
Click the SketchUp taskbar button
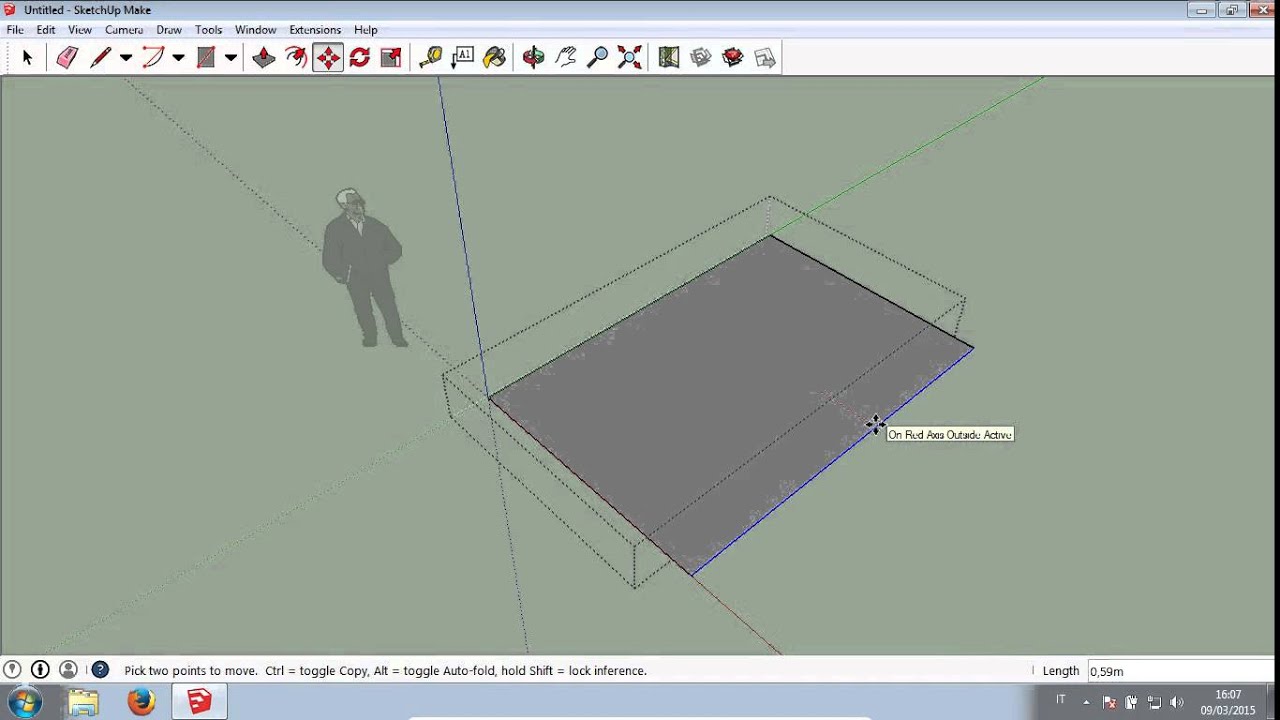coord(199,702)
